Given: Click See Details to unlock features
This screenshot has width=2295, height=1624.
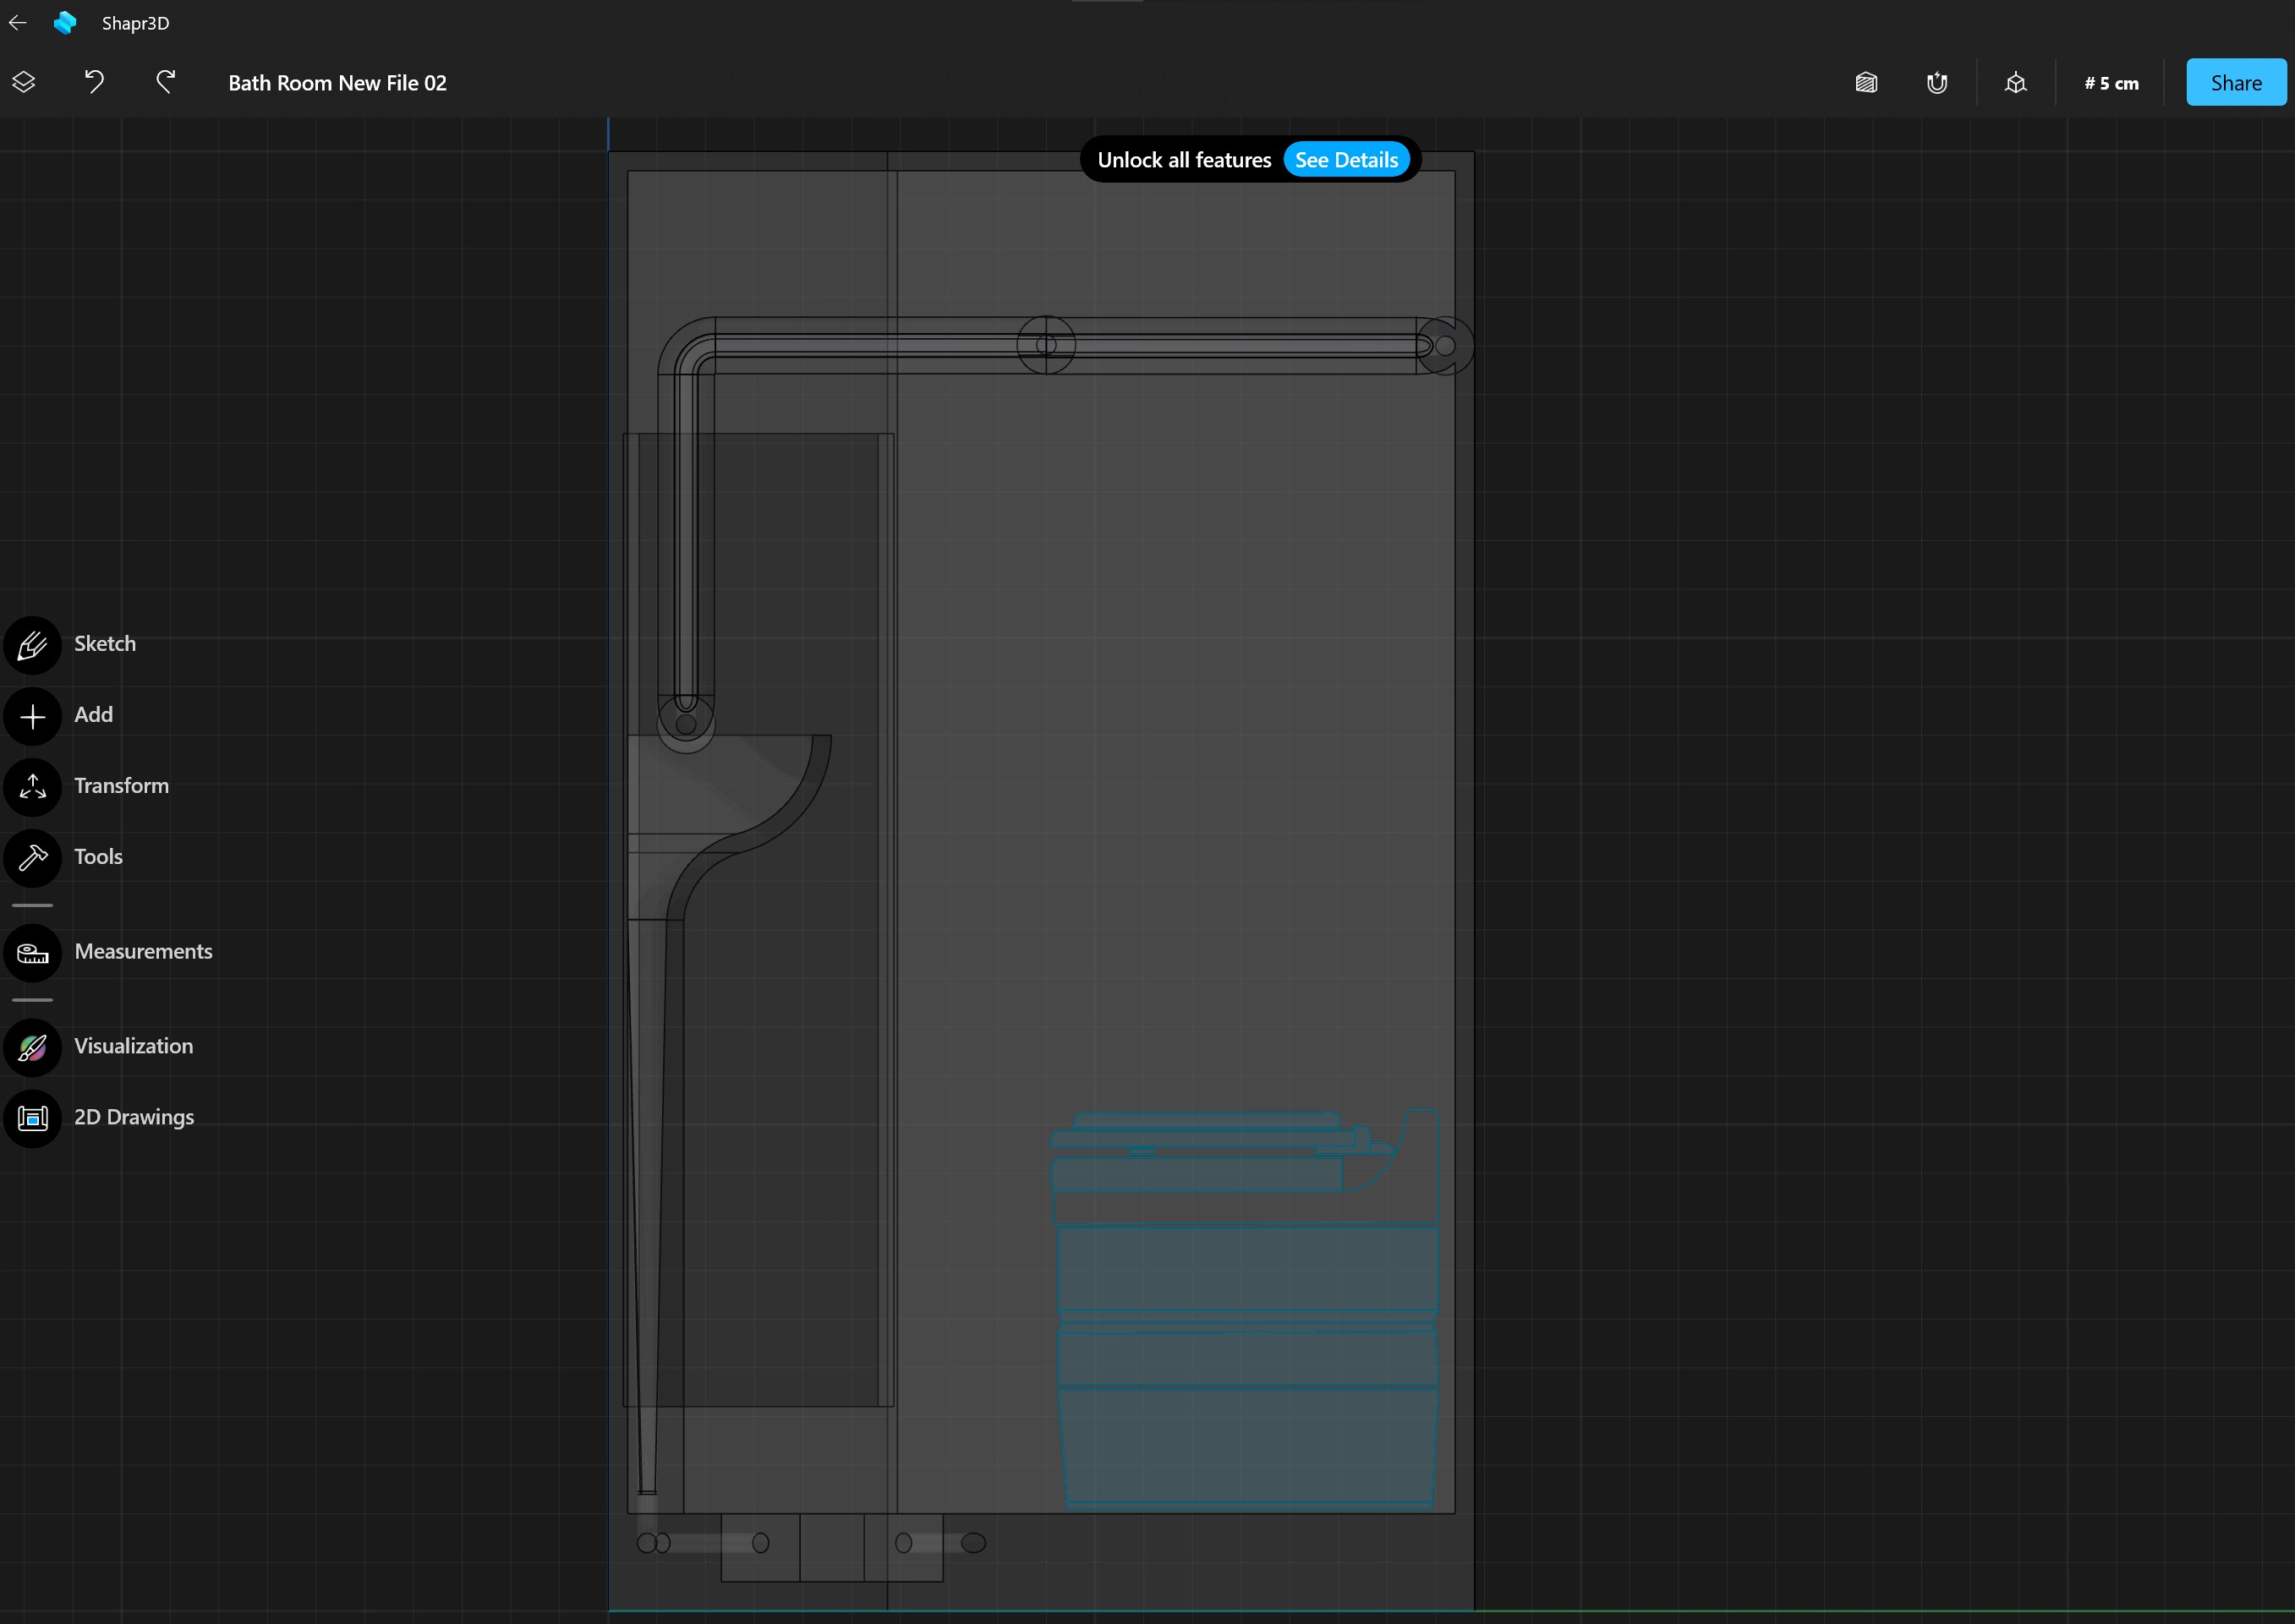Looking at the screenshot, I should pos(1346,160).
